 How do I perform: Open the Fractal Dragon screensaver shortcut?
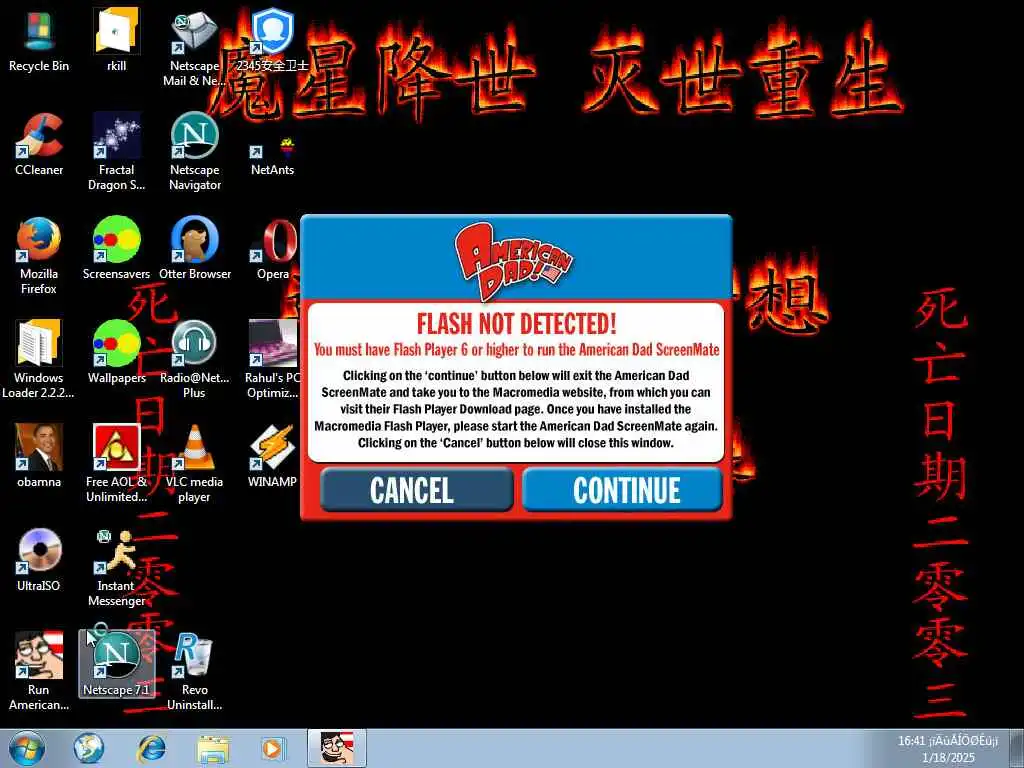click(116, 152)
